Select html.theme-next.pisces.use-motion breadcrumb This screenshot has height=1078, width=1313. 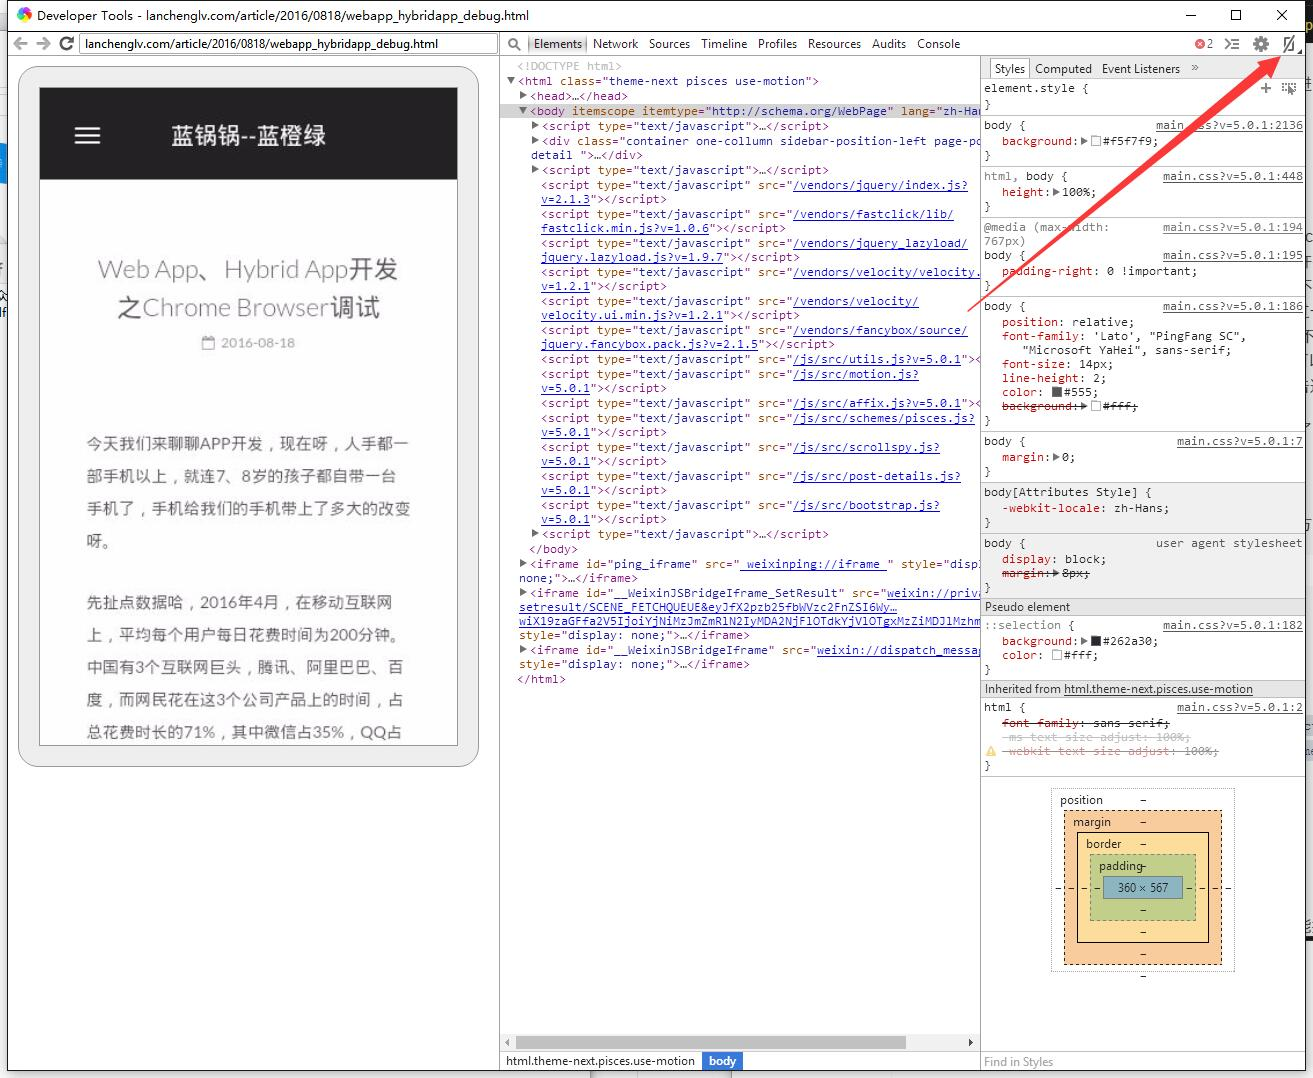tap(600, 1061)
